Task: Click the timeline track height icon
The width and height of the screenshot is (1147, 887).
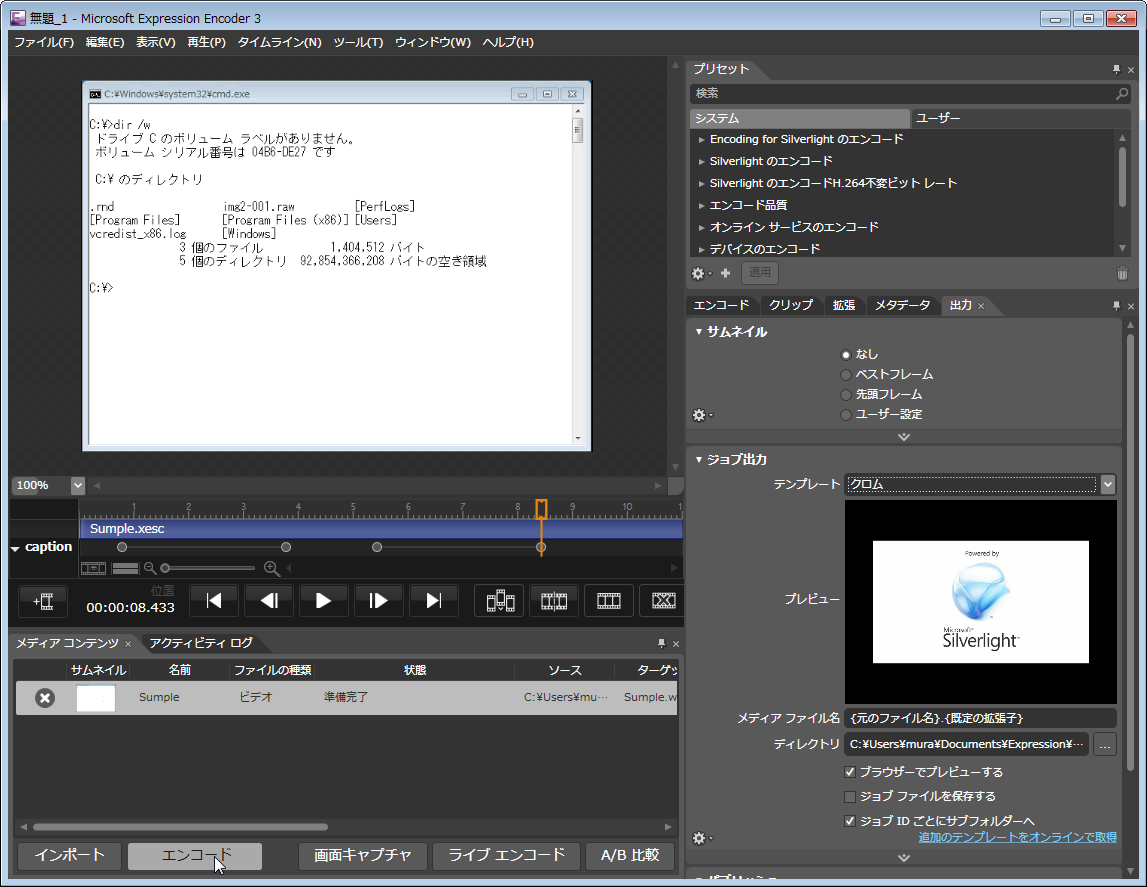Action: point(125,568)
